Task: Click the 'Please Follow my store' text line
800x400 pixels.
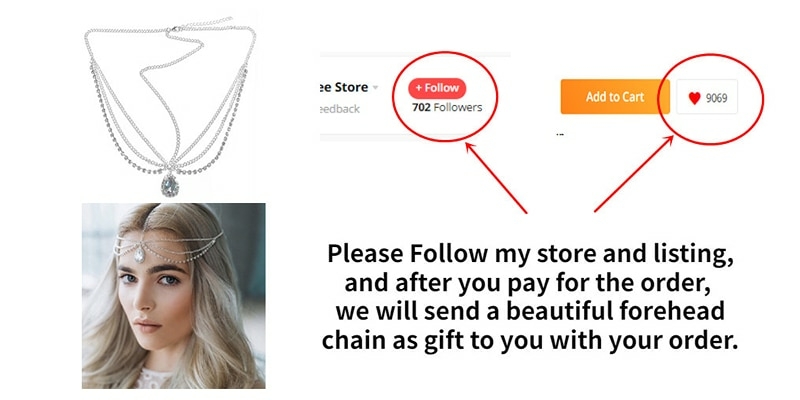Action: 531,254
